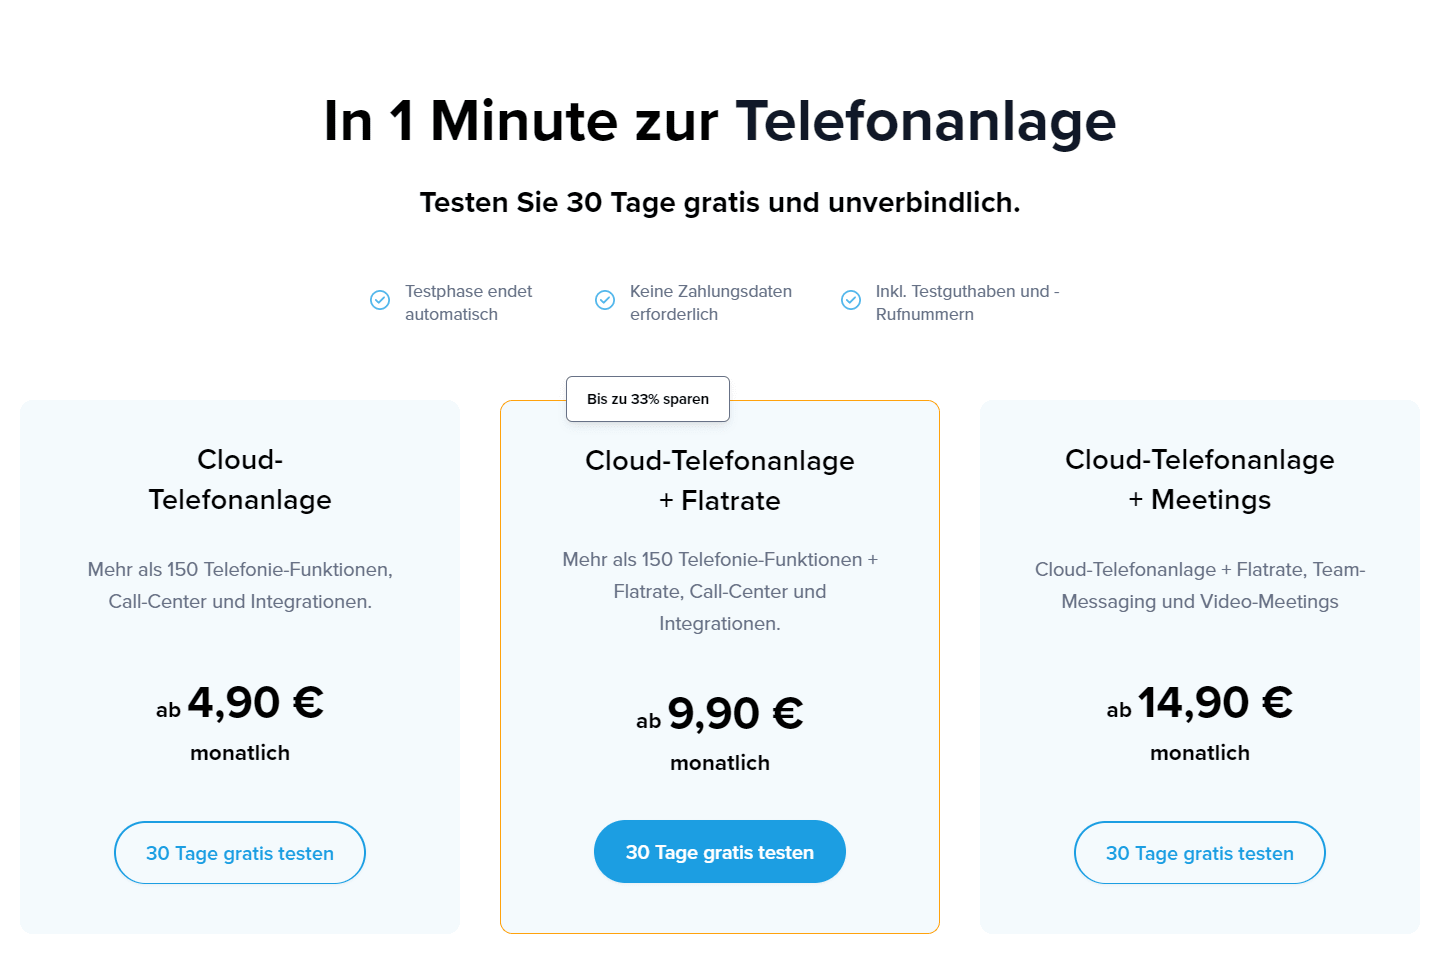Click Team-Messaging und Video-Meetings description

(1200, 585)
